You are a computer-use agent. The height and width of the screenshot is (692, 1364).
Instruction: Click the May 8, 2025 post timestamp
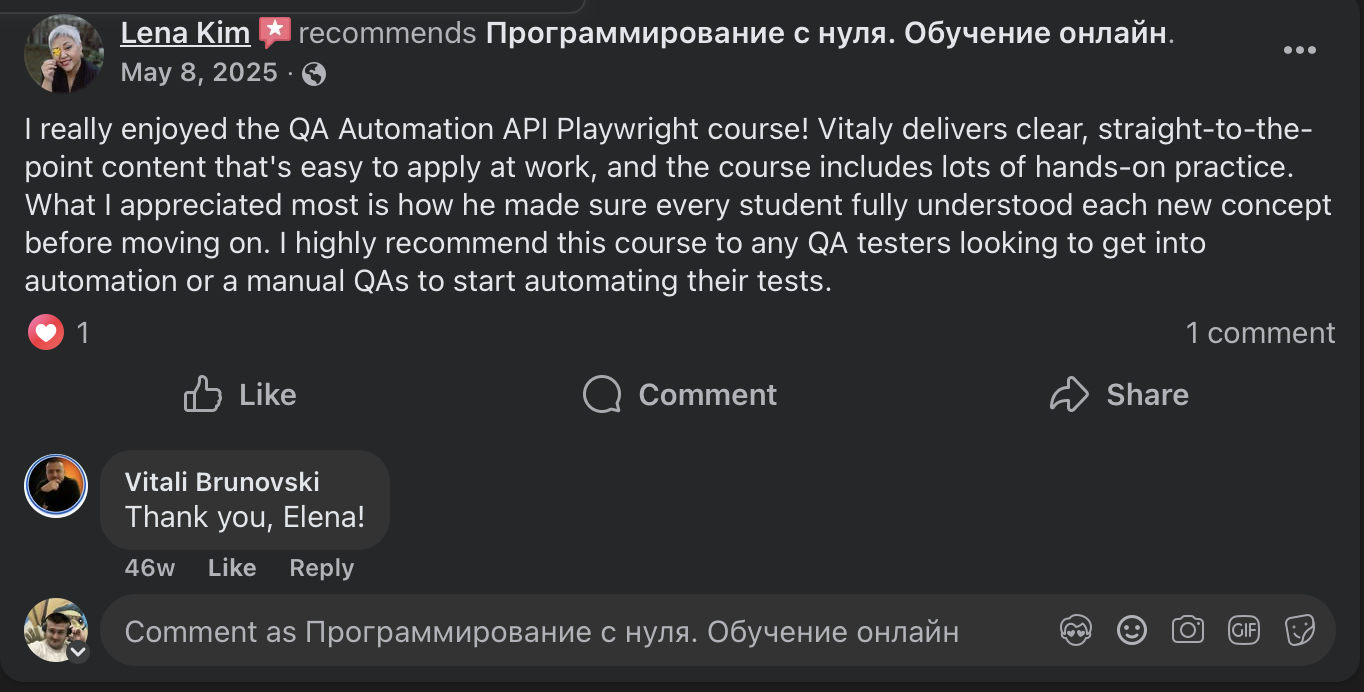198,73
